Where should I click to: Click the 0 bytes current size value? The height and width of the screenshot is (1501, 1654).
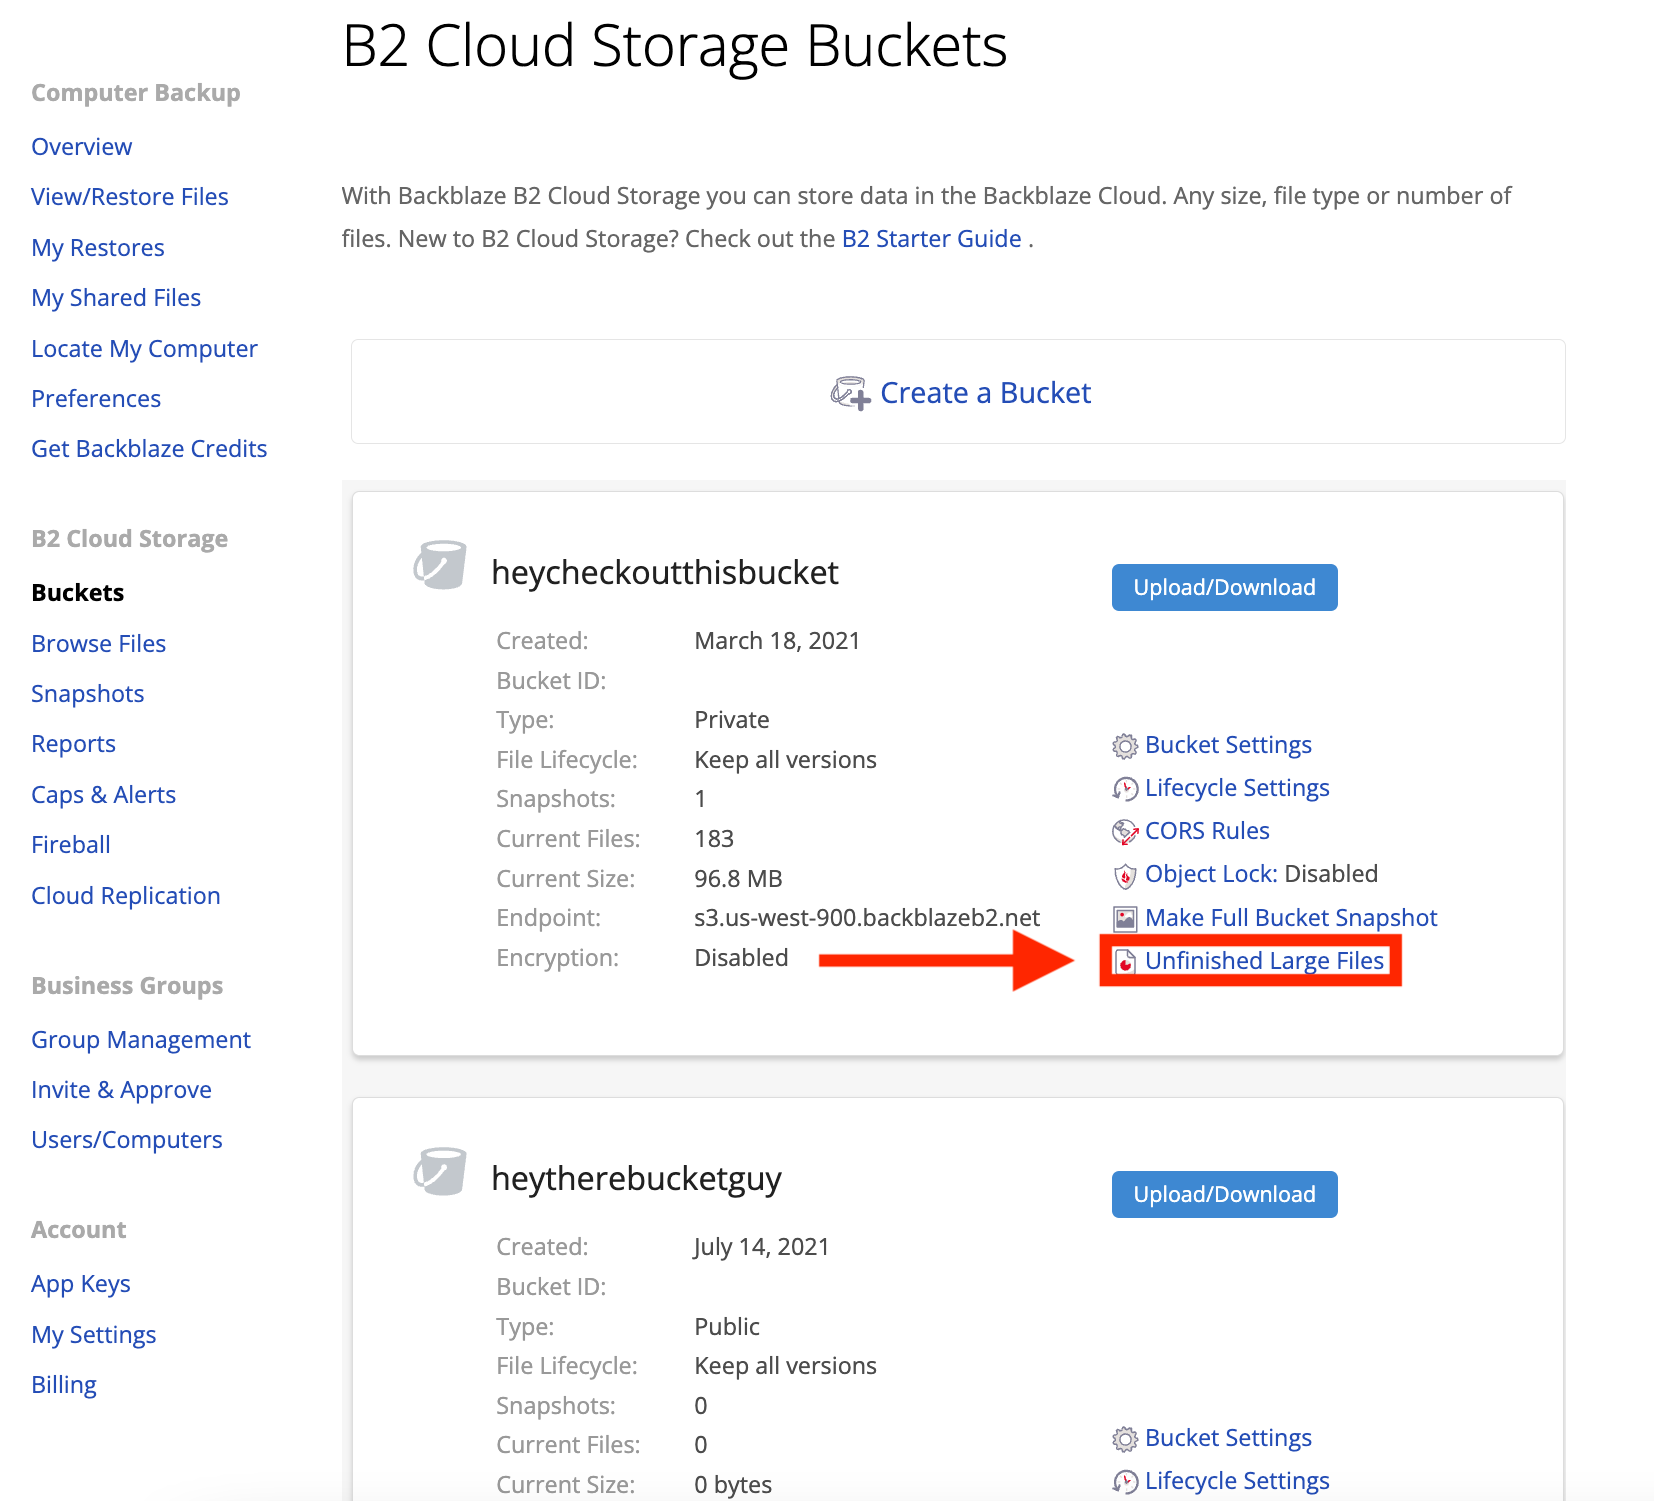733,1485
